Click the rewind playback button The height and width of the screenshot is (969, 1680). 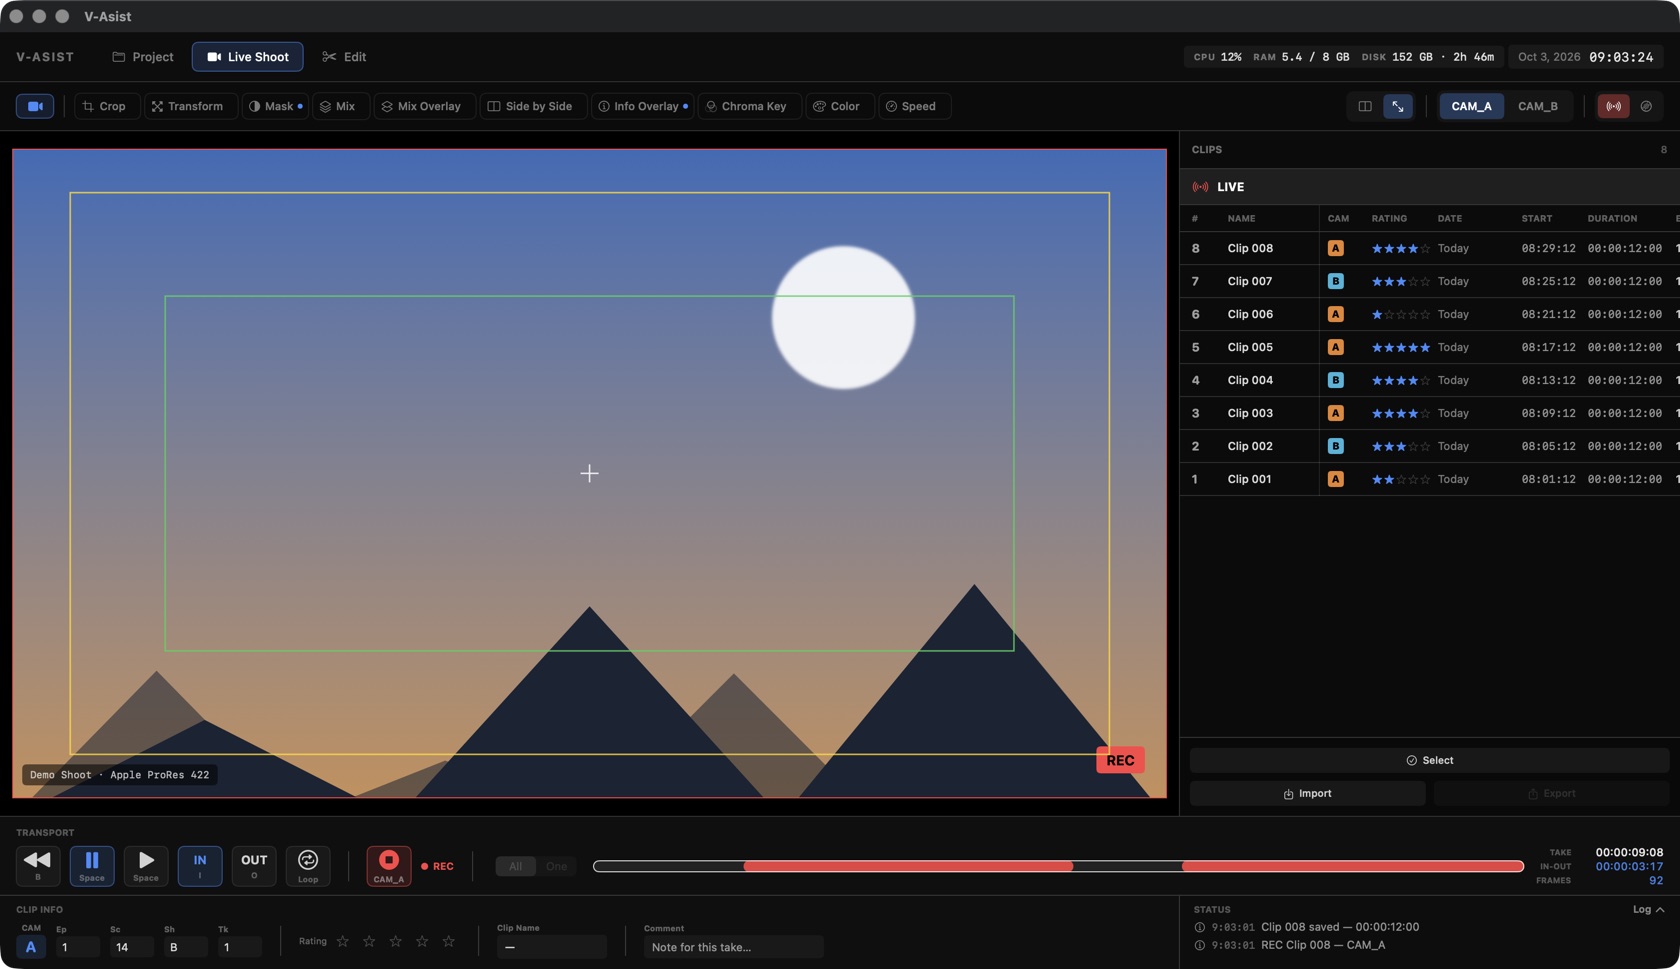pos(38,866)
